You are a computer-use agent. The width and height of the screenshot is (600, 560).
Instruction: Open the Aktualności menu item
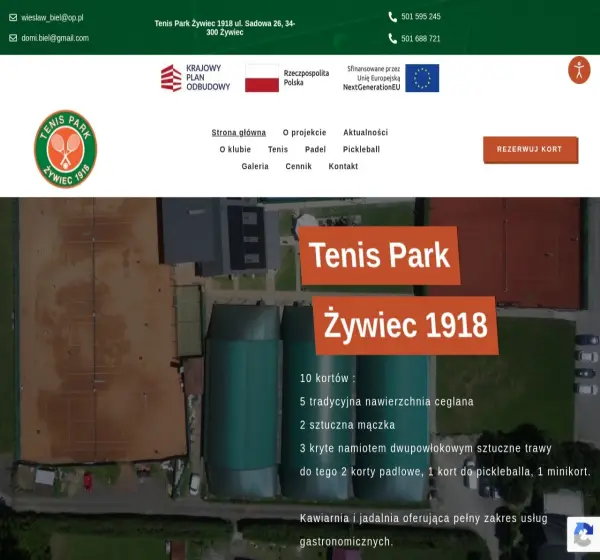365,132
